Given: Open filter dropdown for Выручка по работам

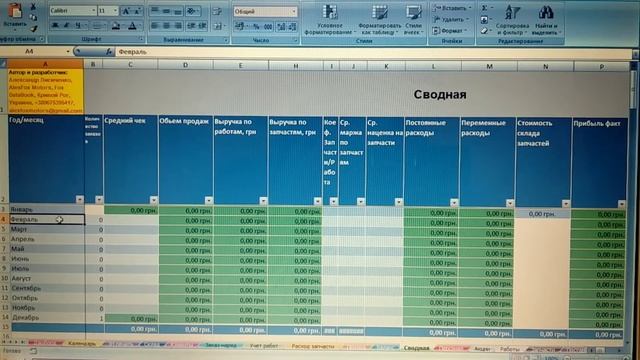Looking at the screenshot, I should [263, 201].
